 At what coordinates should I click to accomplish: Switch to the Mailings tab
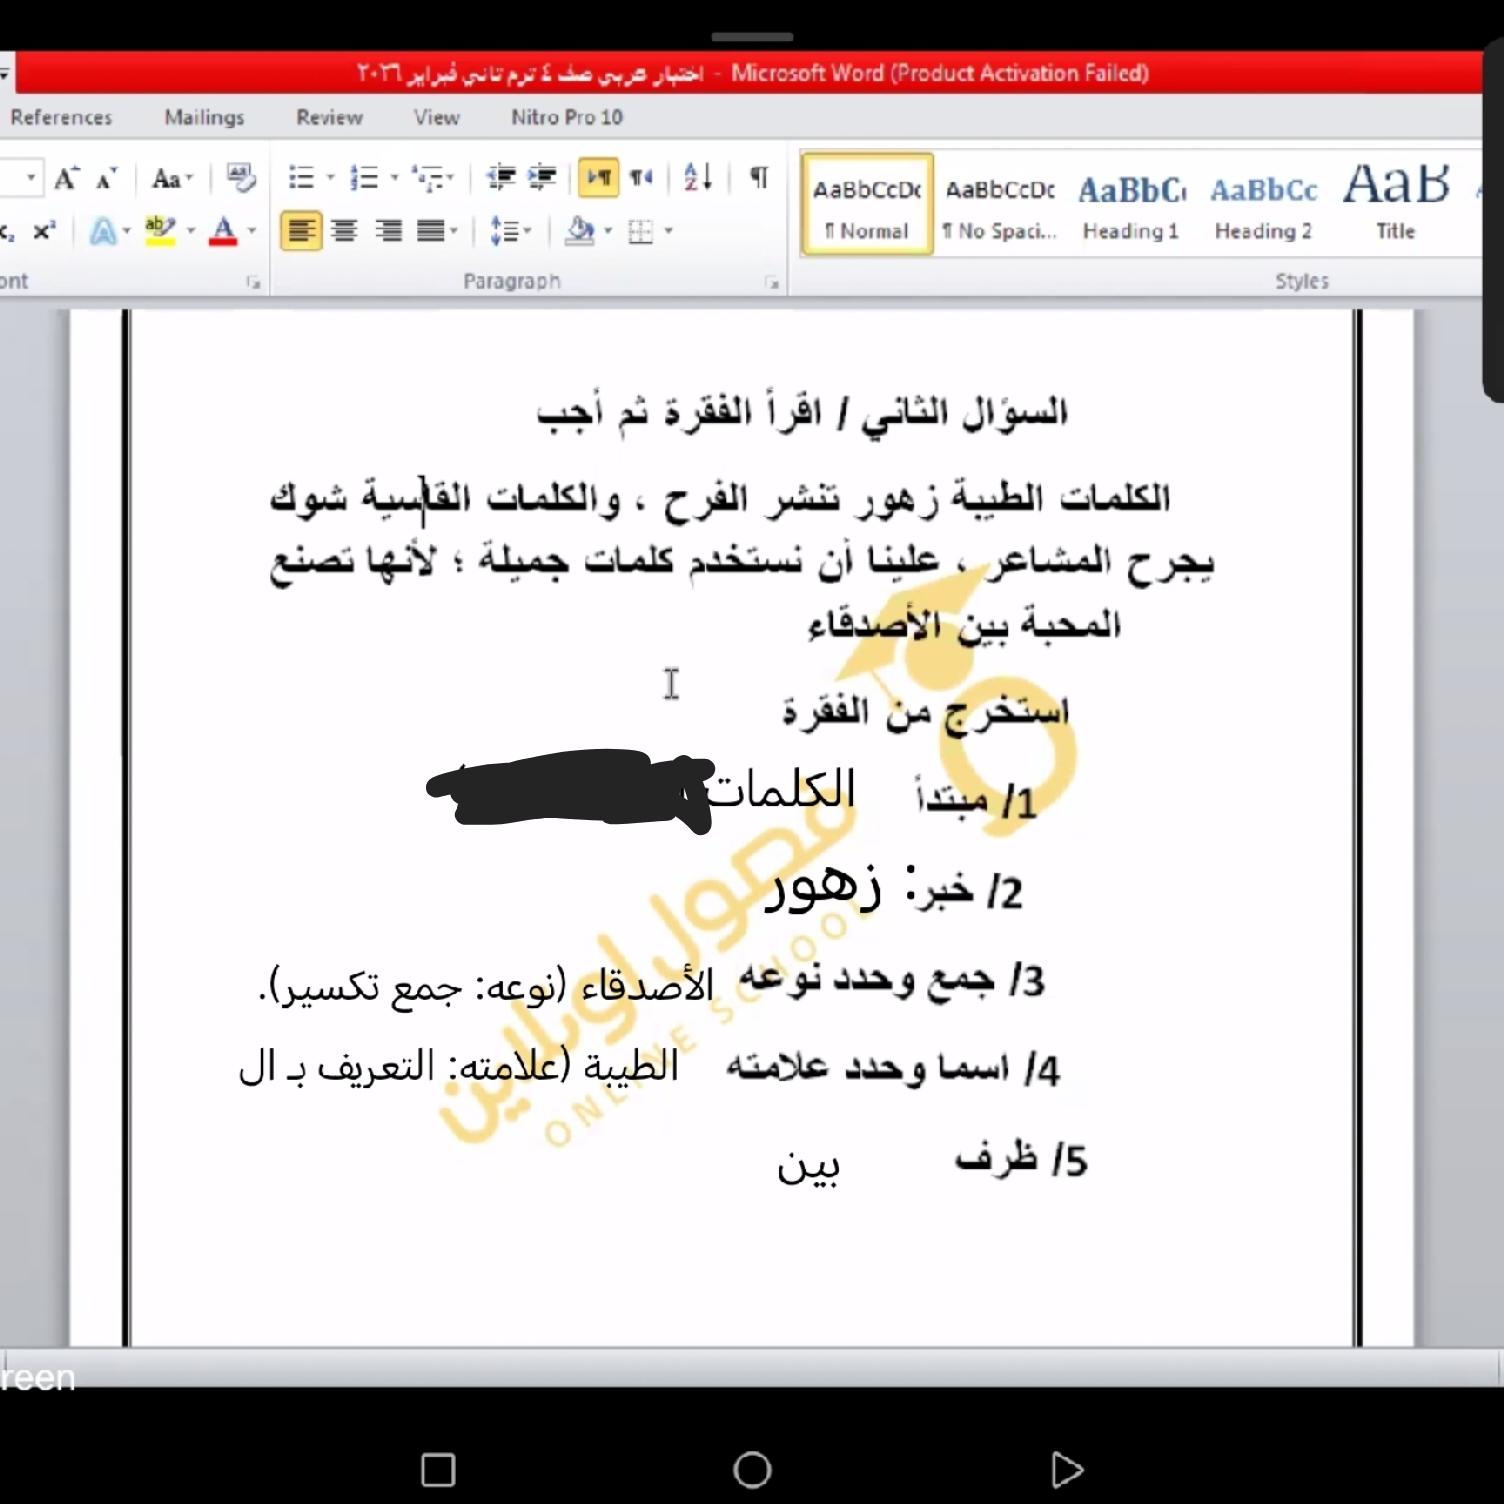pos(204,117)
